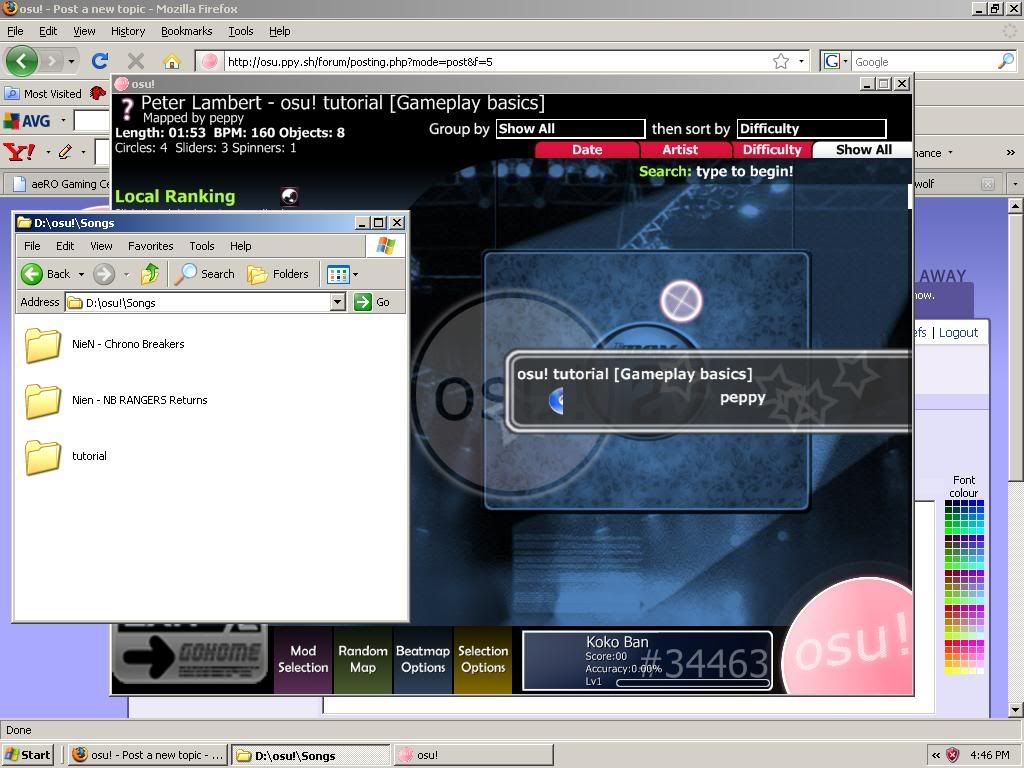Open the sort by Difficulty dropdown
The width and height of the screenshot is (1024, 768).
811,129
